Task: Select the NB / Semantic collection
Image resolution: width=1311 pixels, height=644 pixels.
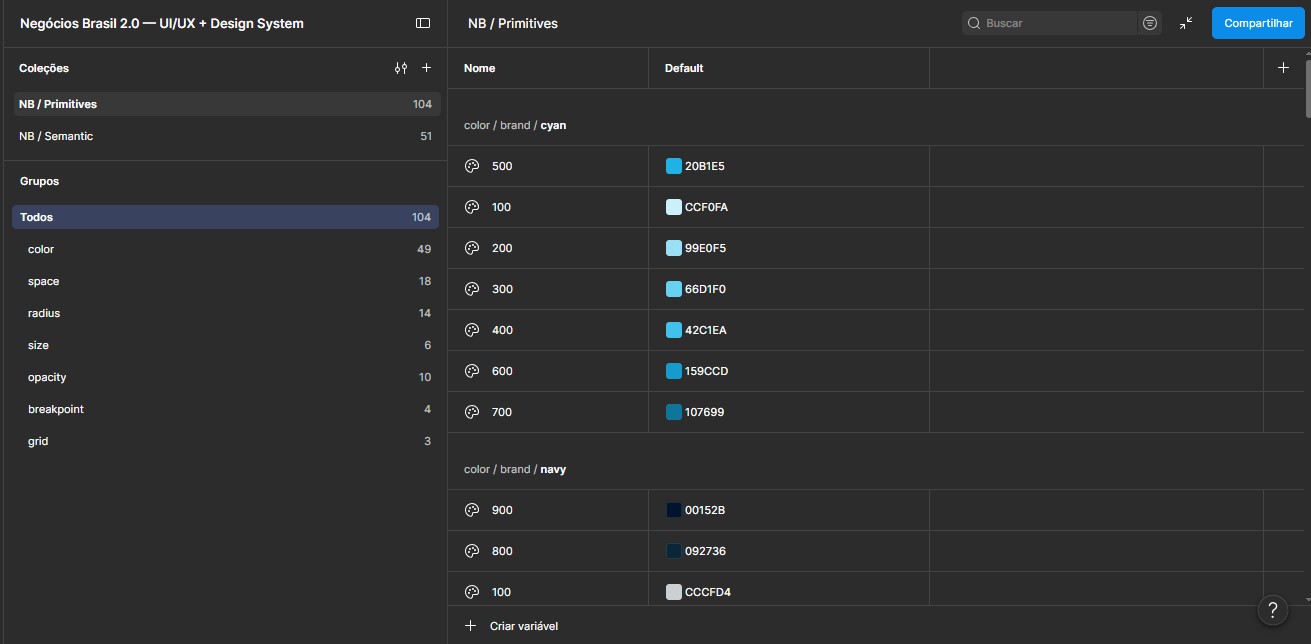Action: (226, 136)
